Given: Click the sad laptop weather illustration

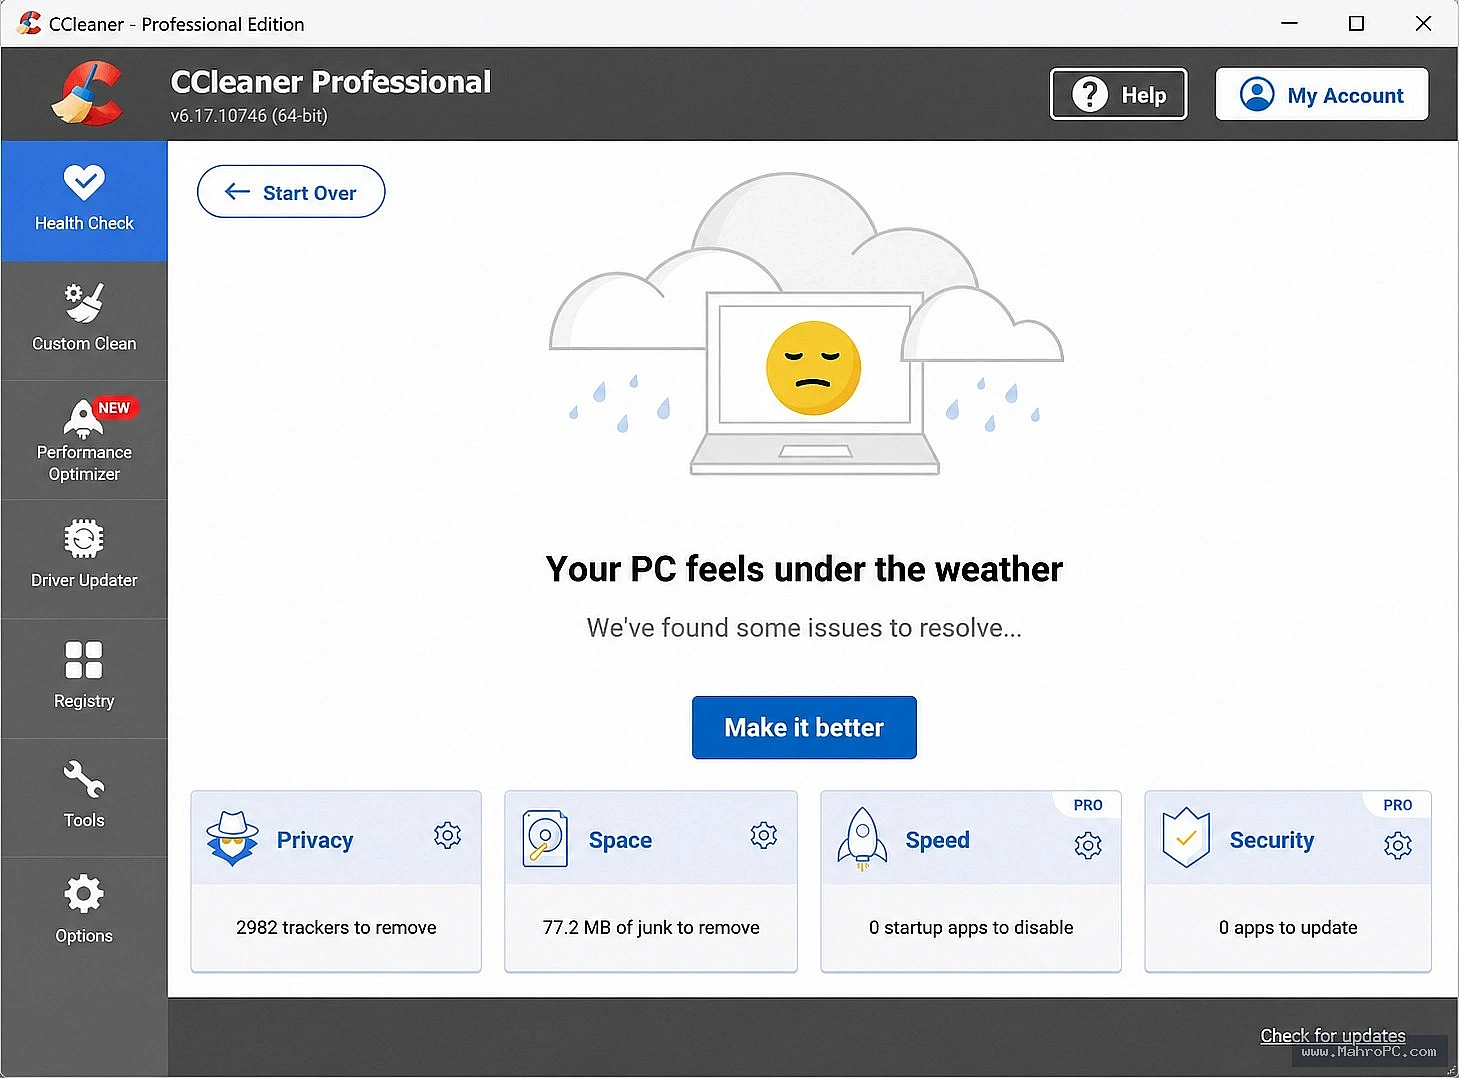Looking at the screenshot, I should [x=806, y=324].
